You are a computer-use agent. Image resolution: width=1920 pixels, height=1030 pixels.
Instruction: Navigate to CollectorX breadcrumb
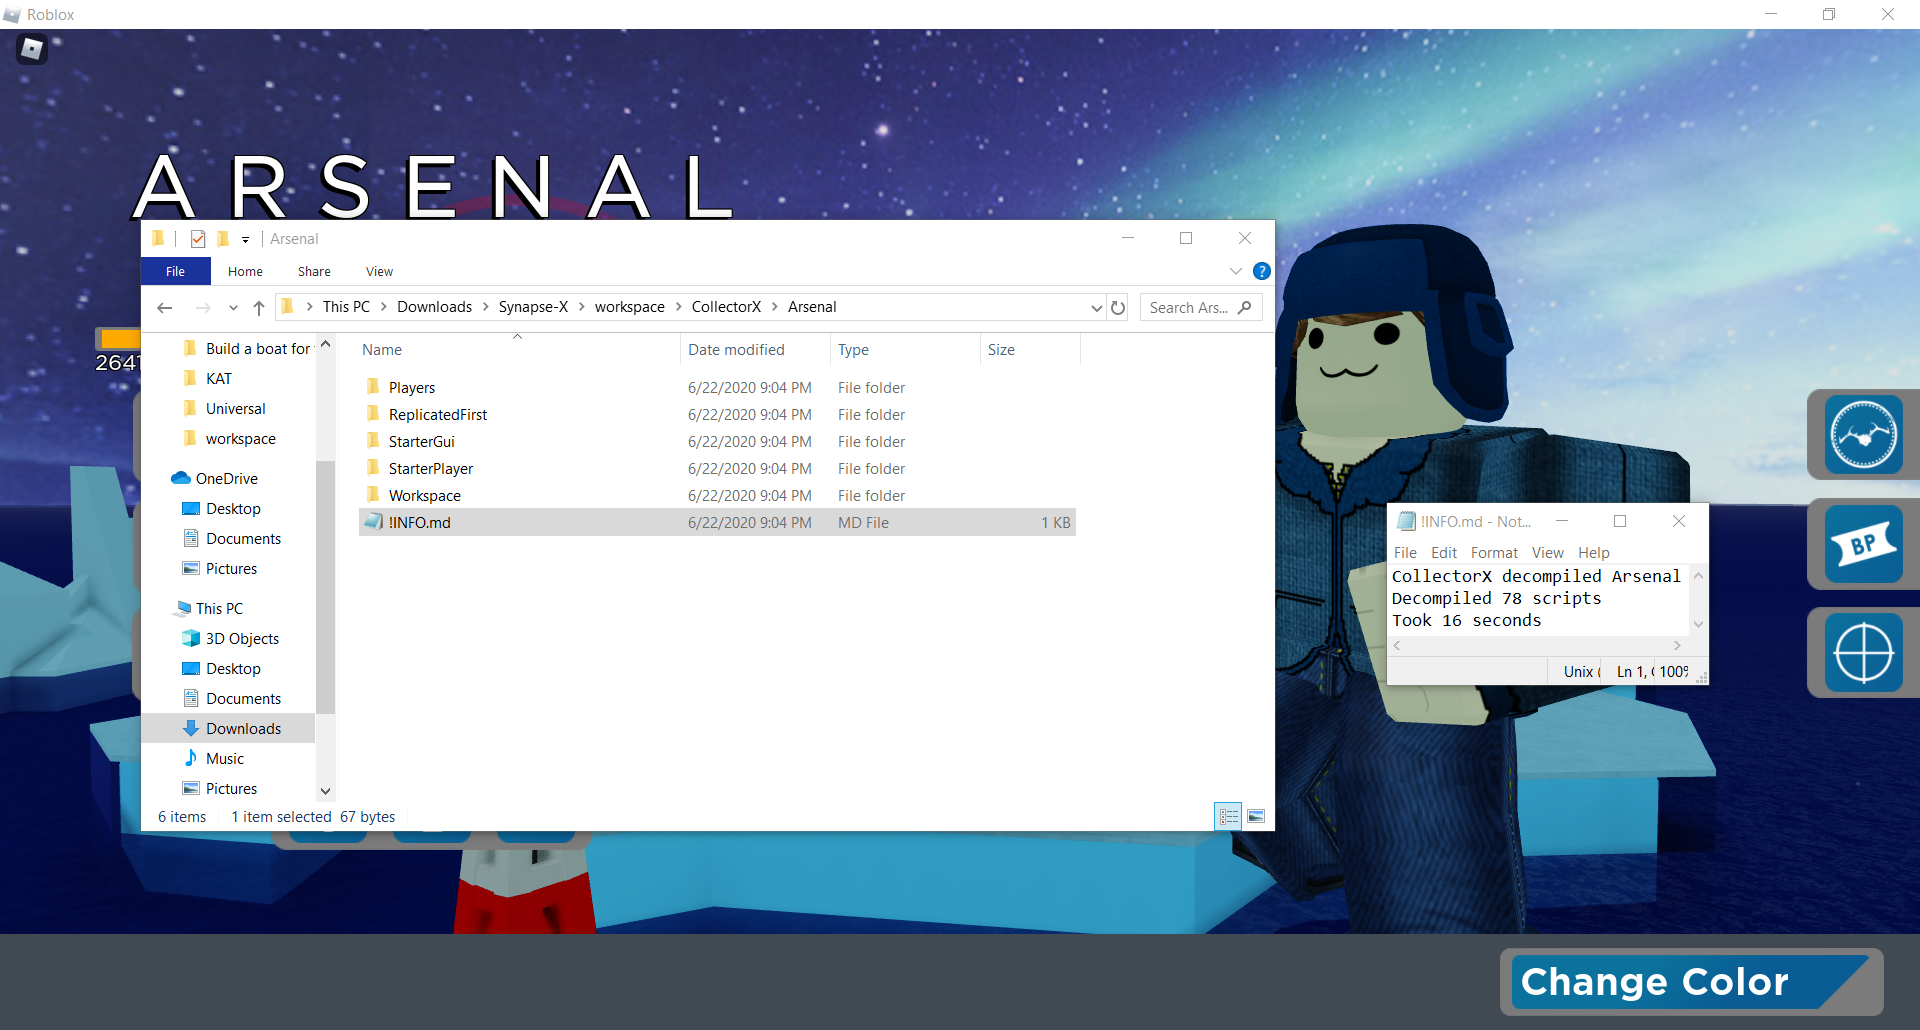coord(726,307)
